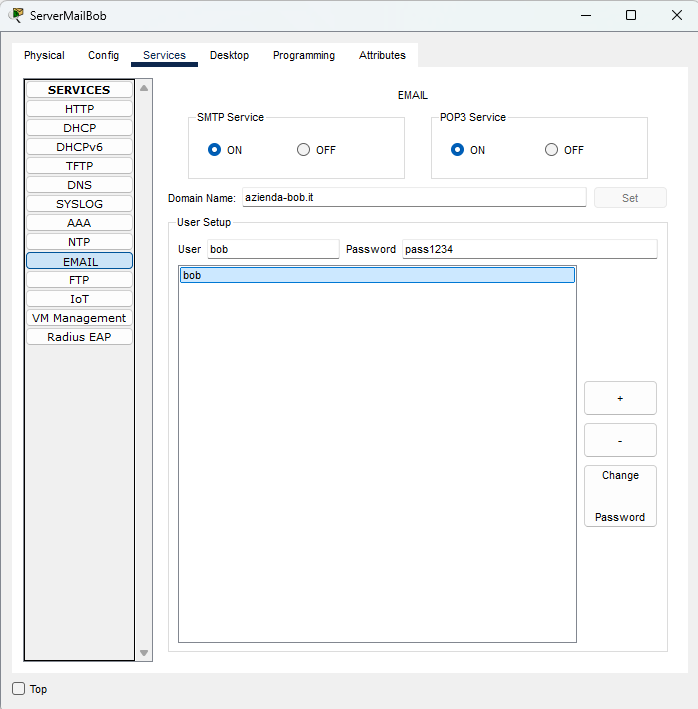Enable the Top checkbox
Screen dimensions: 698x709
click(x=19, y=689)
